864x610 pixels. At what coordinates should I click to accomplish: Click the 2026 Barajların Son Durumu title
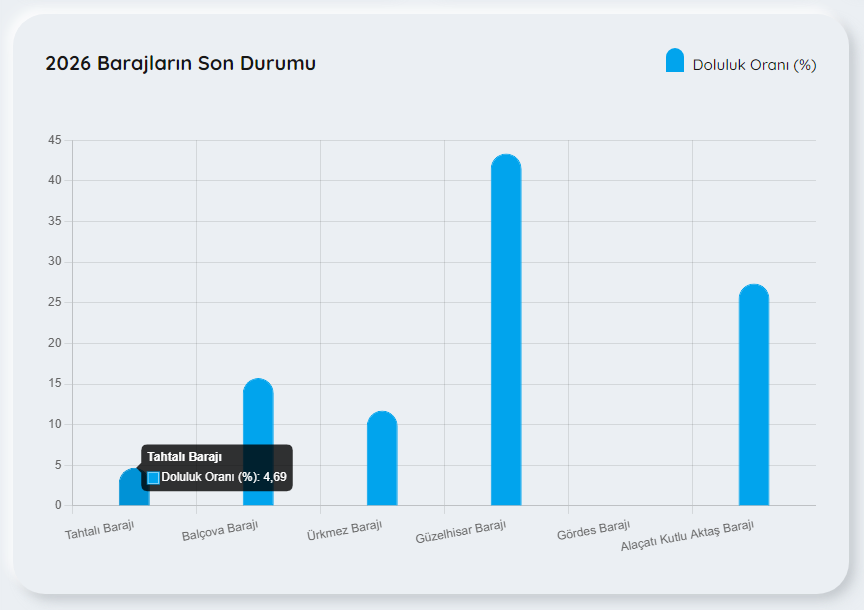(x=180, y=63)
